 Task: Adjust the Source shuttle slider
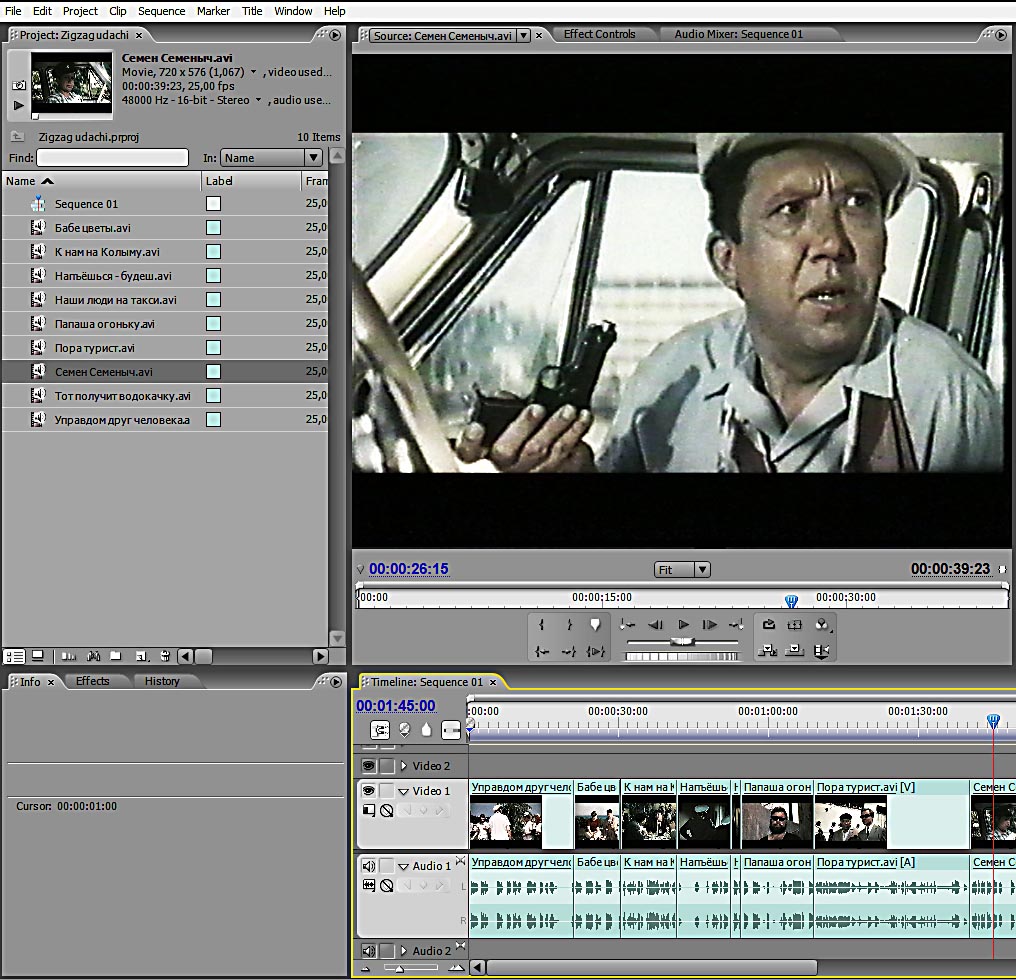point(682,642)
